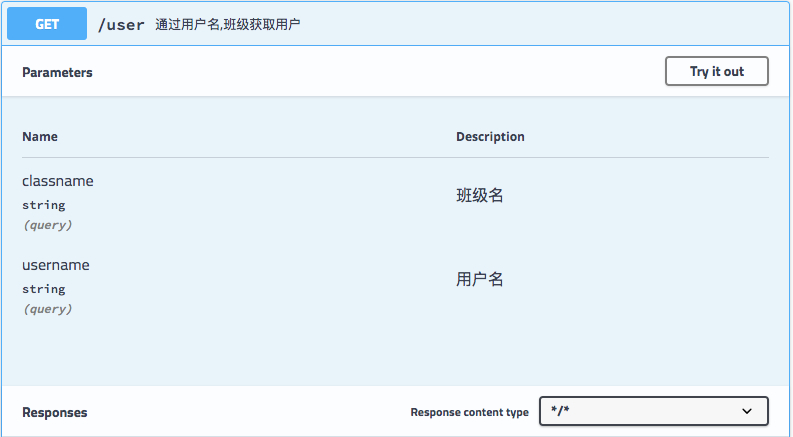Viewport: 793px width, 437px height.
Task: Click the classname parameter name
Action: pos(58,181)
